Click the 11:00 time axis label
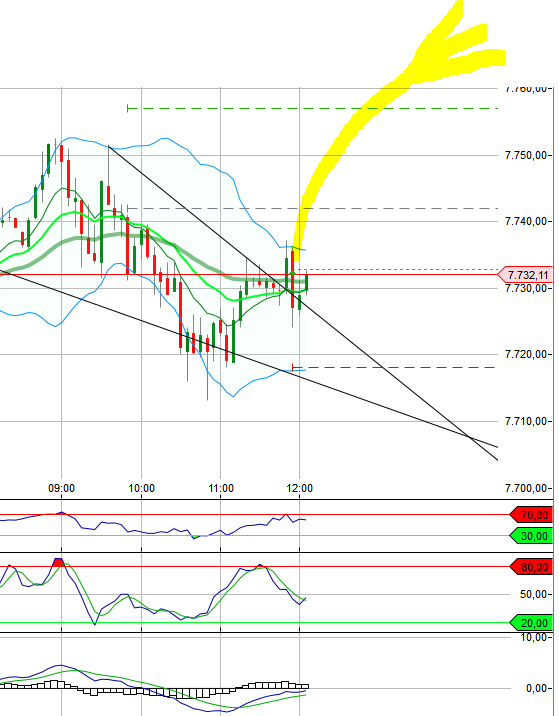 coord(221,488)
